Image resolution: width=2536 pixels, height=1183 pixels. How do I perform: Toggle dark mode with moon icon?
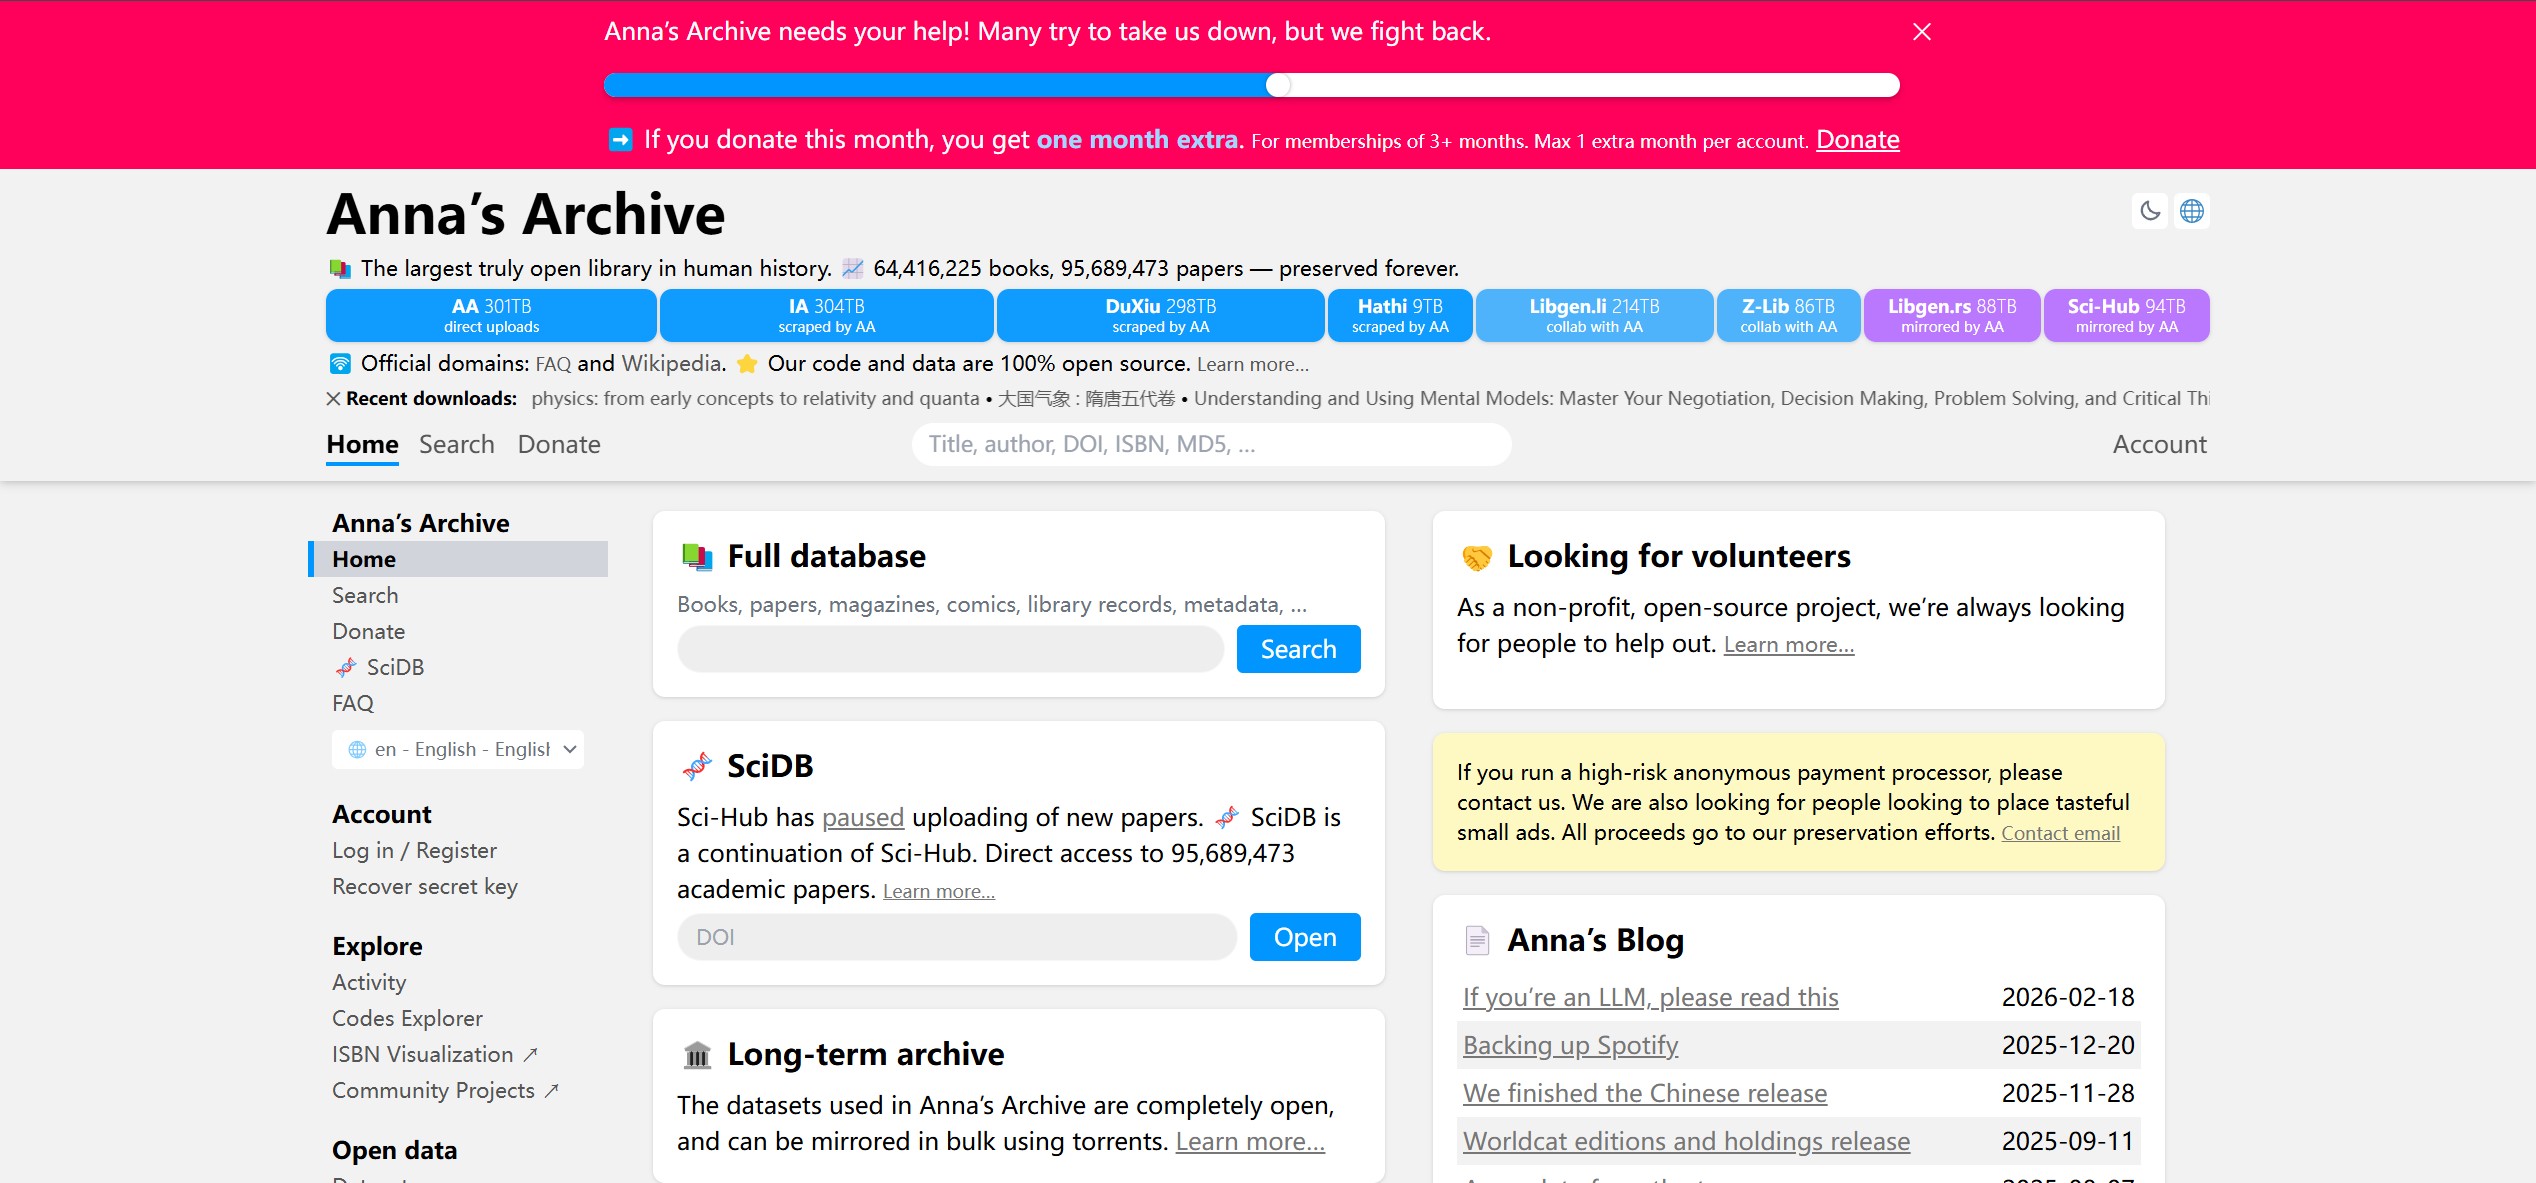tap(2150, 211)
